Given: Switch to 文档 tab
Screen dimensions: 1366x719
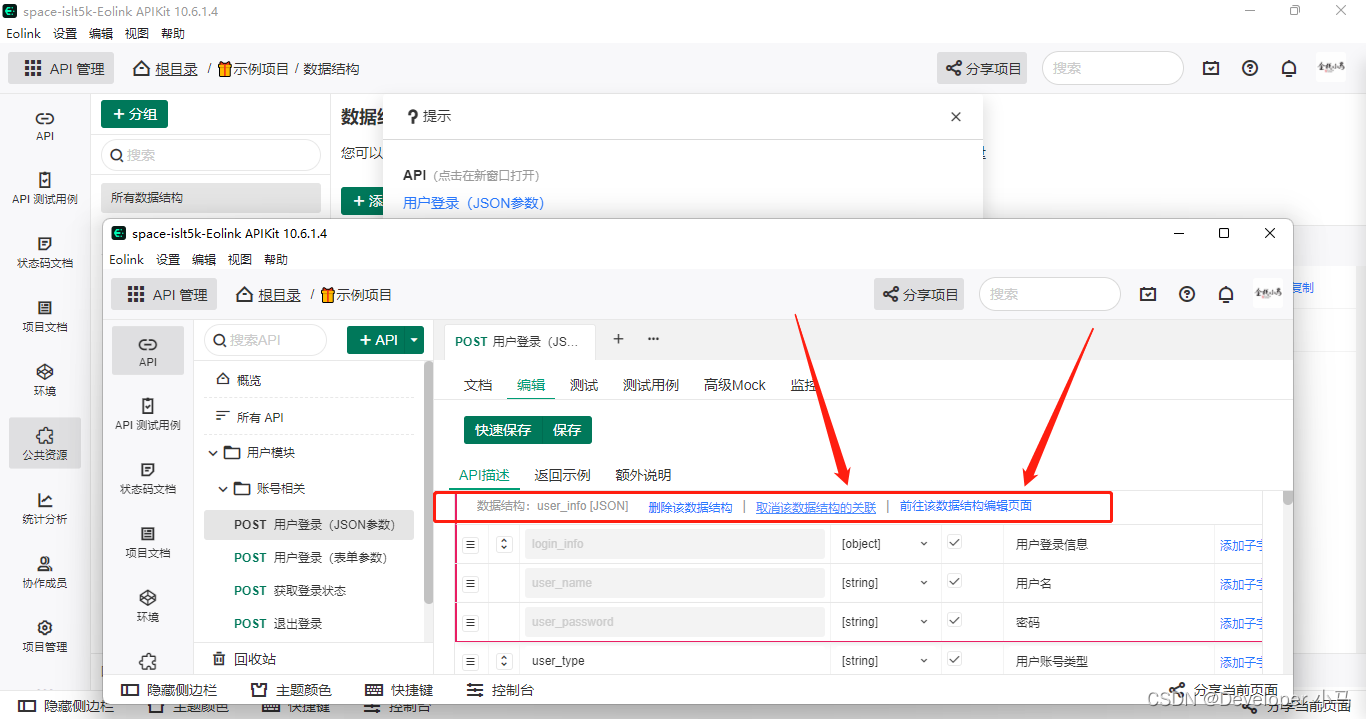Looking at the screenshot, I should pyautogui.click(x=478, y=385).
